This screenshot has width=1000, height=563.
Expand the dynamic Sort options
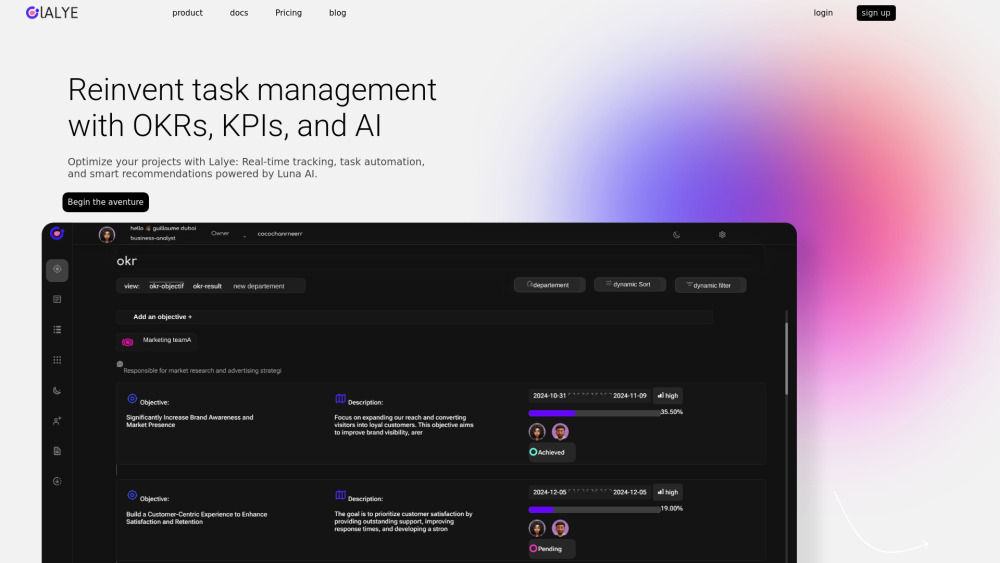click(x=629, y=285)
